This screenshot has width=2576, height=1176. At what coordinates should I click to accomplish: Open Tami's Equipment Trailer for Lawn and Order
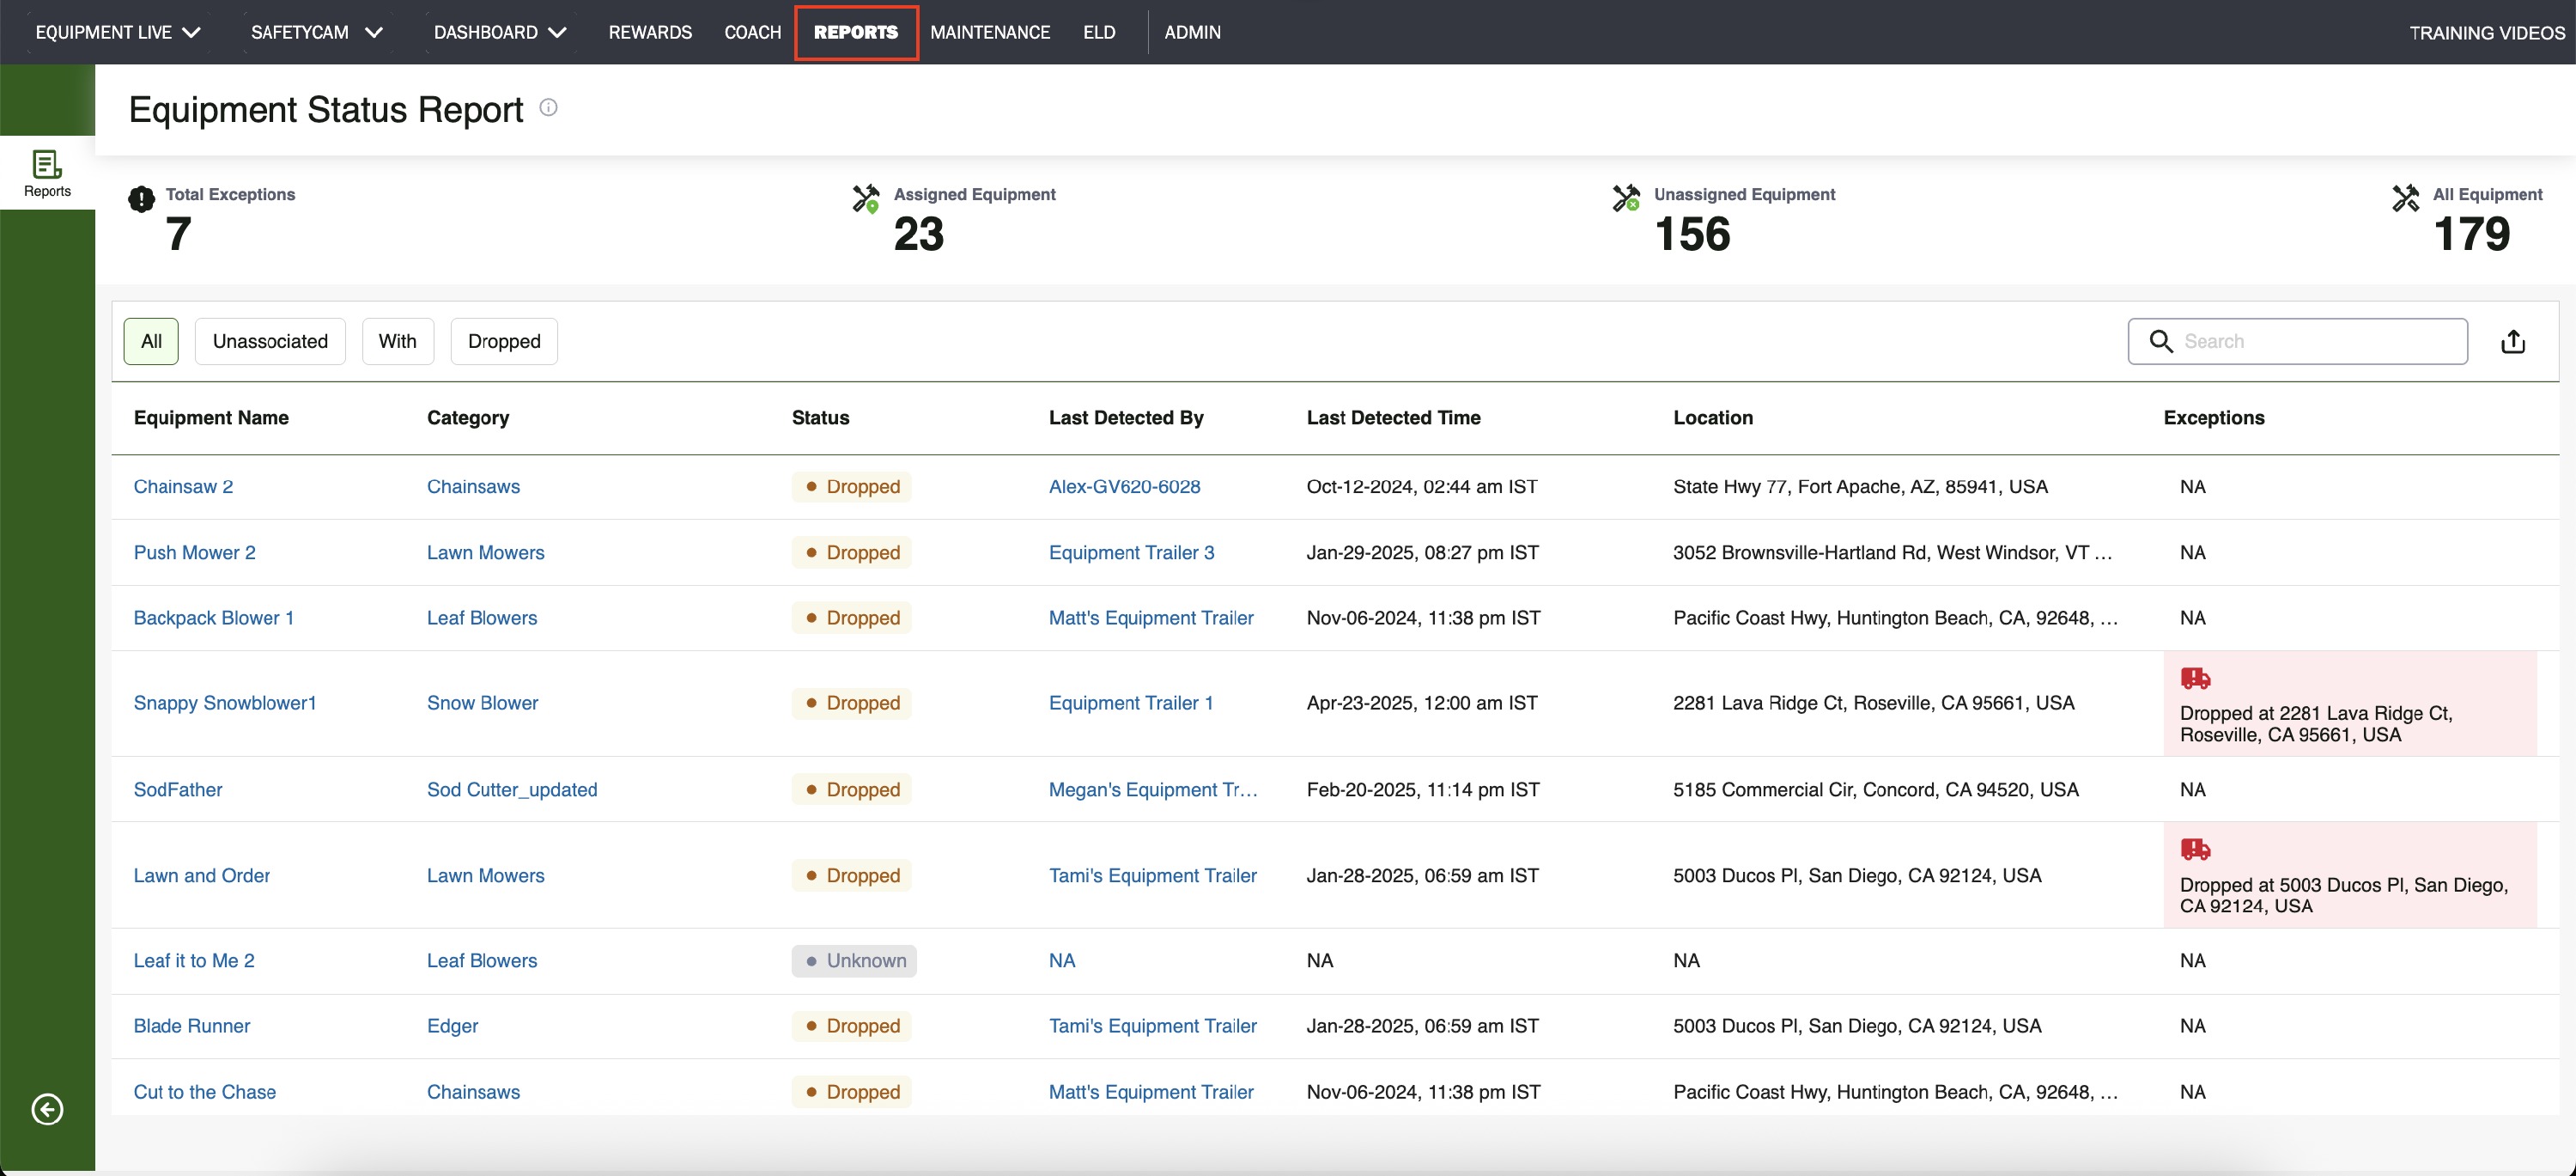pos(1152,876)
